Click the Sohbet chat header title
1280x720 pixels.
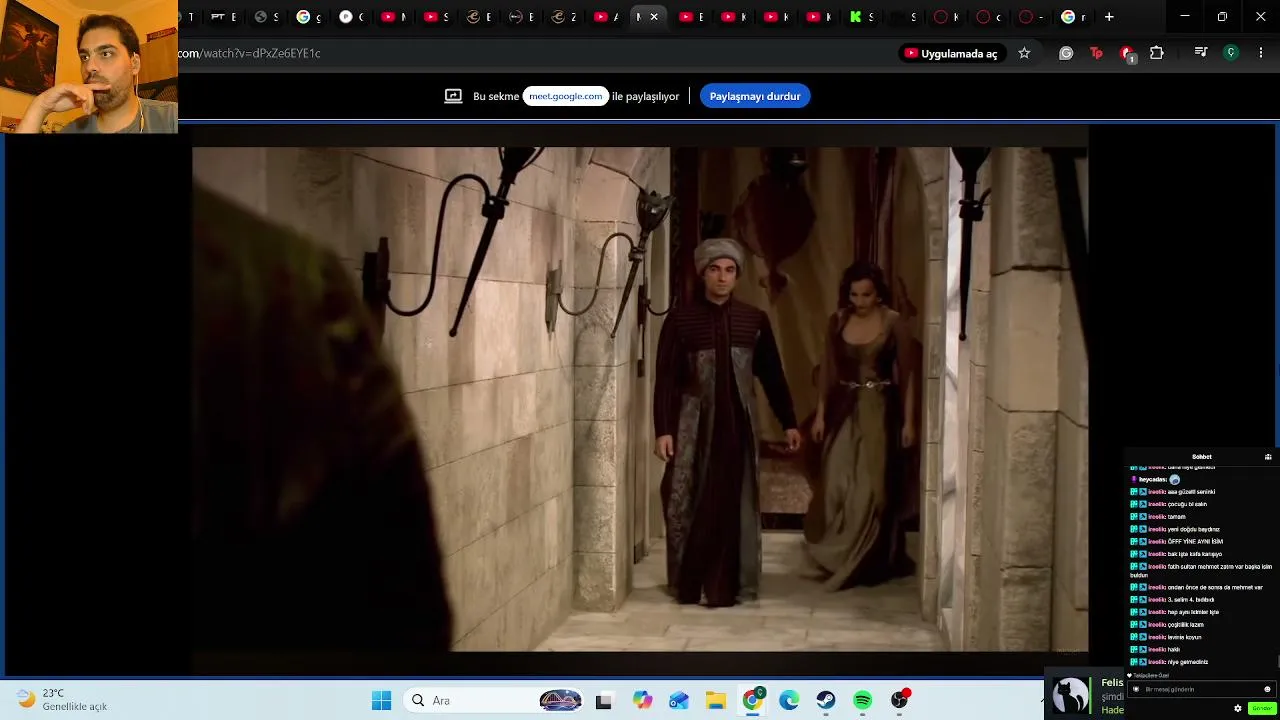coord(1201,457)
